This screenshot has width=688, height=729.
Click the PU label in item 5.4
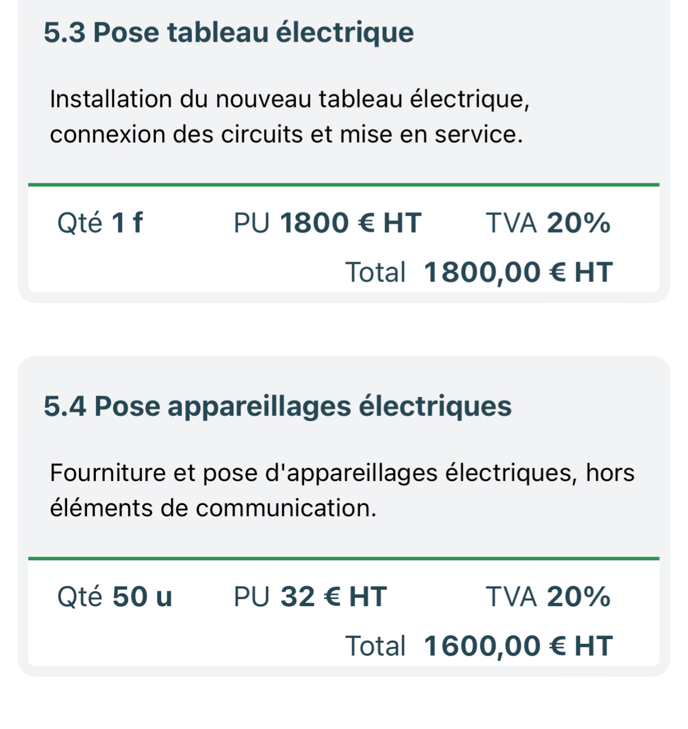click(251, 596)
